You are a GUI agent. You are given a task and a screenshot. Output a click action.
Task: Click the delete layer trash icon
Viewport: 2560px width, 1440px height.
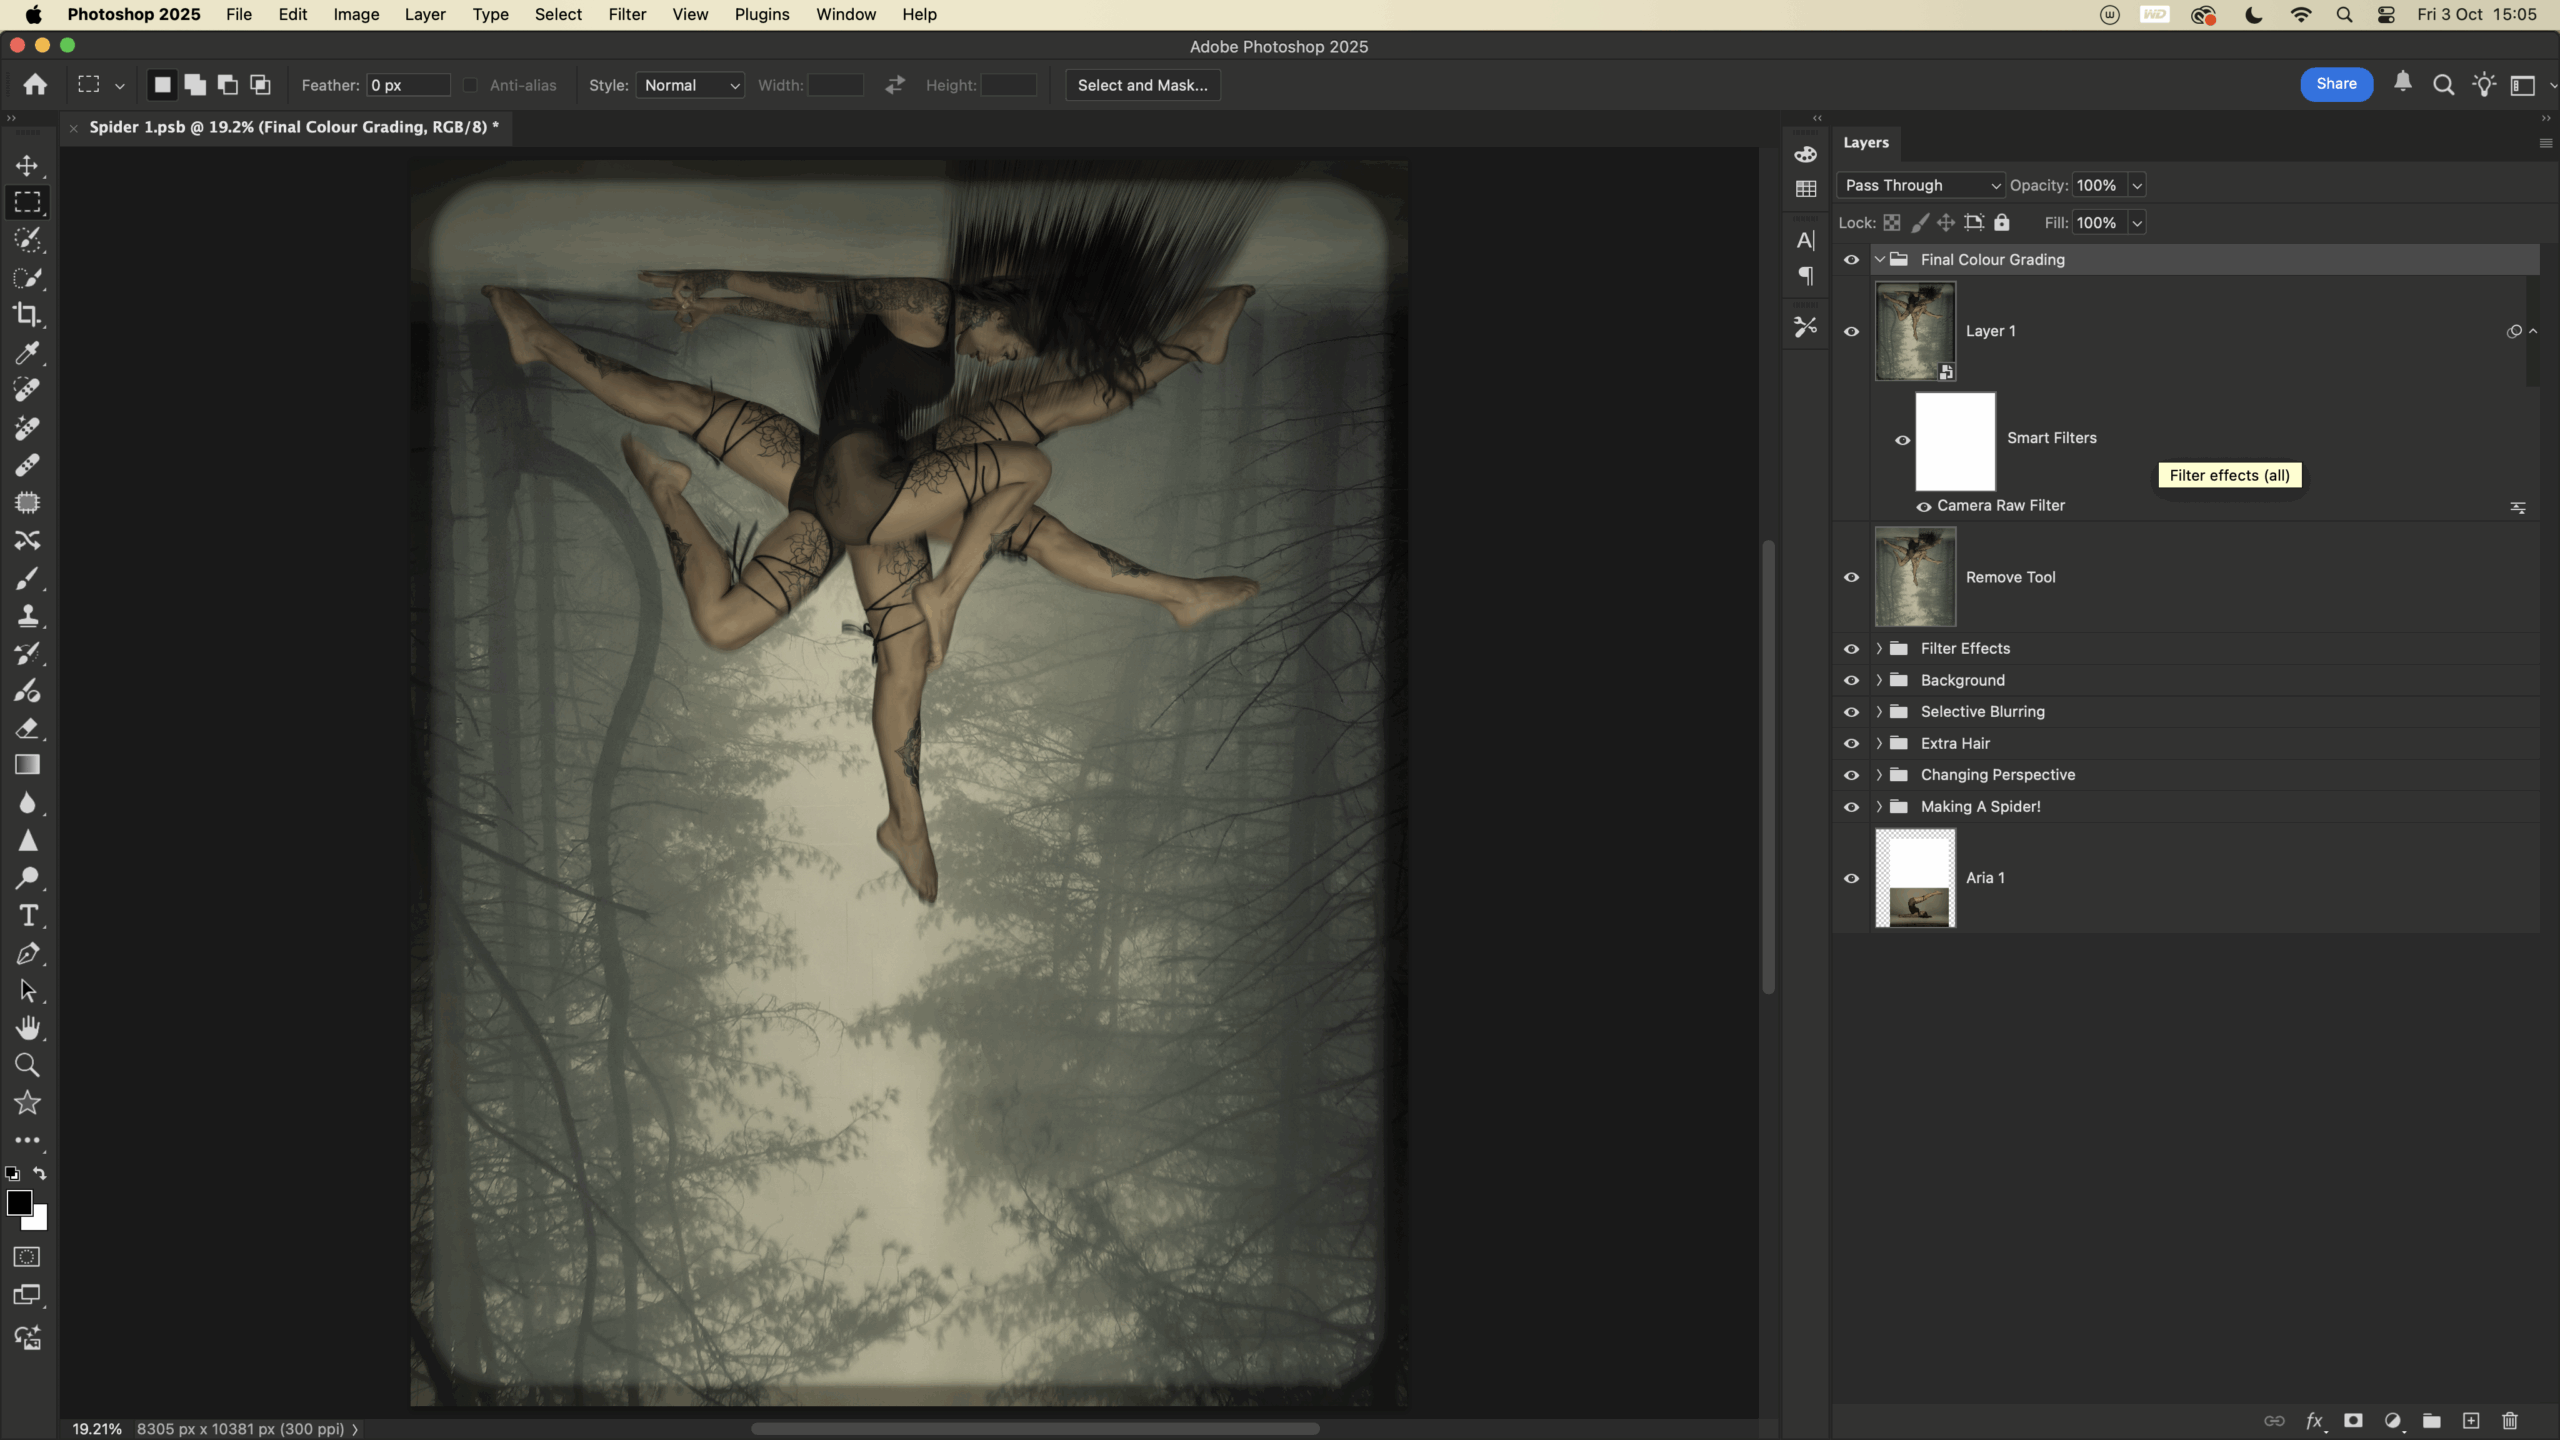[x=2509, y=1421]
